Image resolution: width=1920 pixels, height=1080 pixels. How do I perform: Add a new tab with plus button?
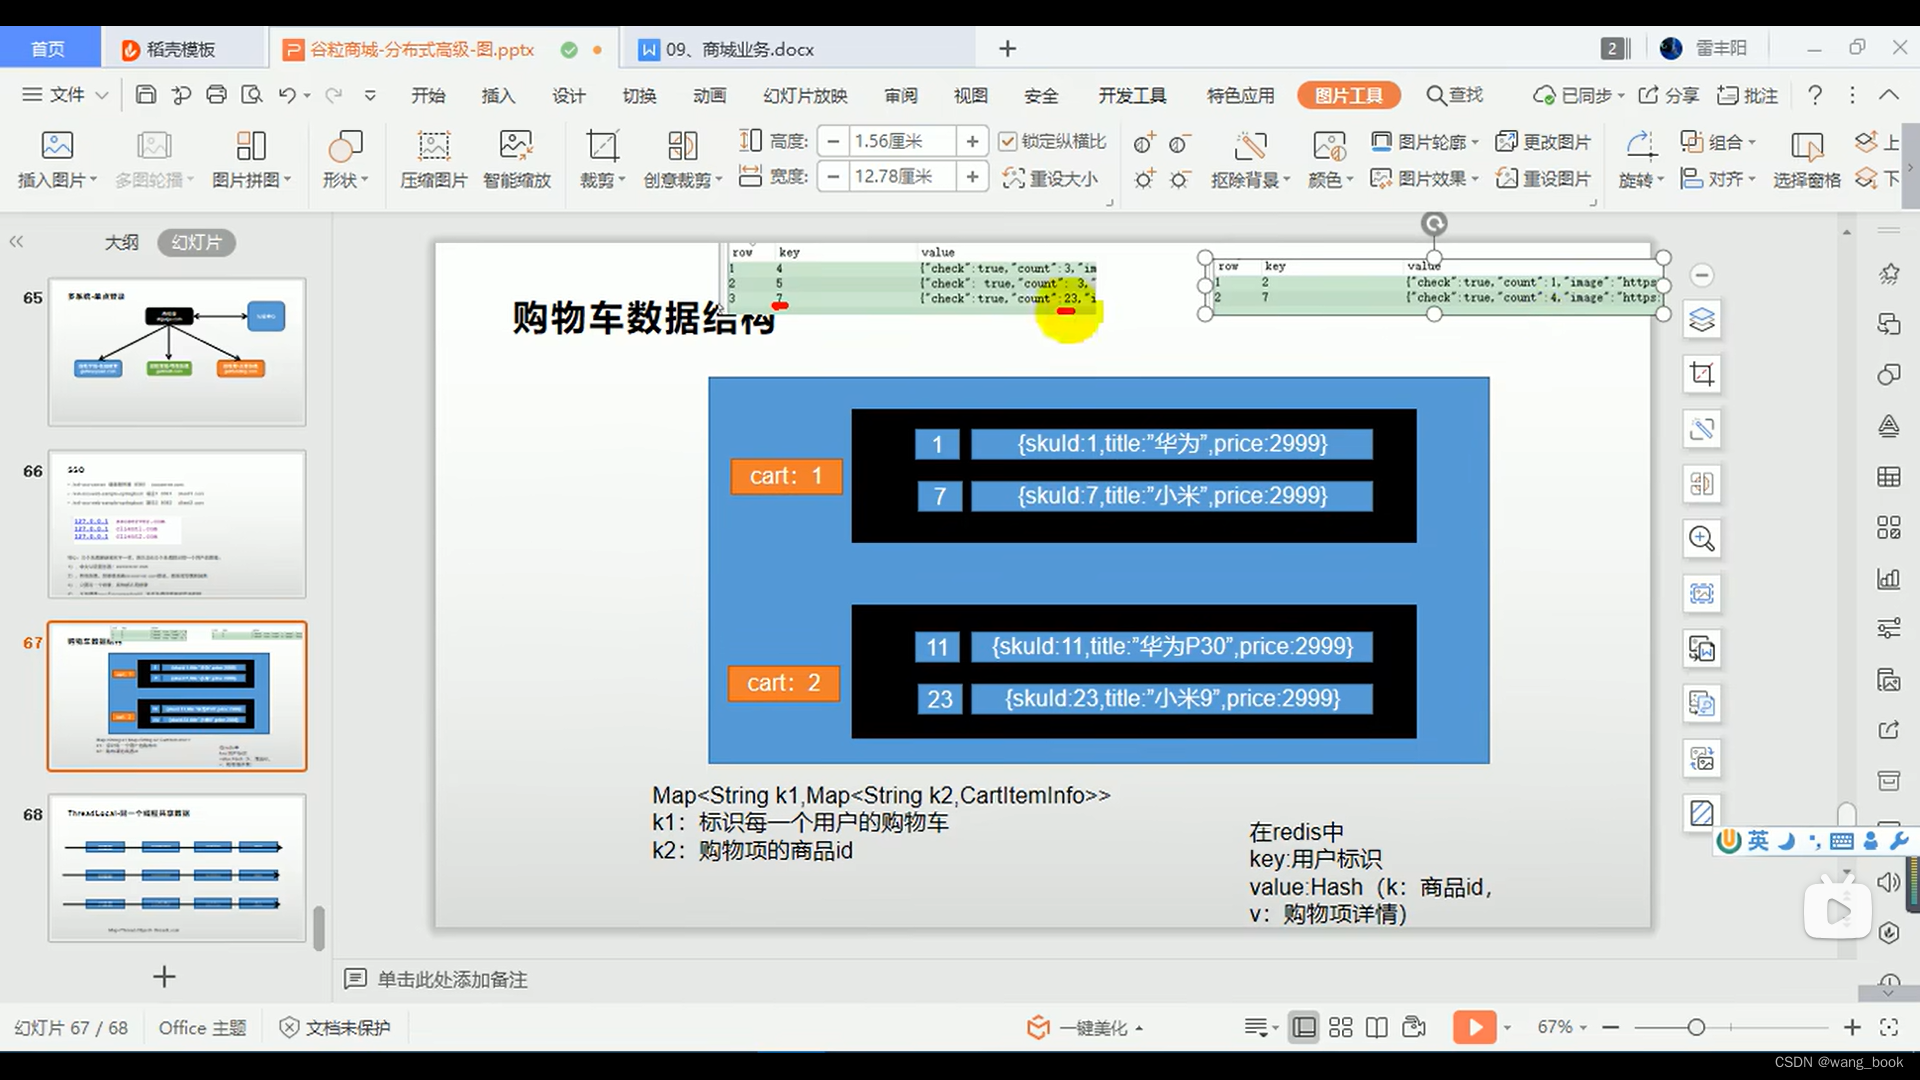click(1007, 49)
